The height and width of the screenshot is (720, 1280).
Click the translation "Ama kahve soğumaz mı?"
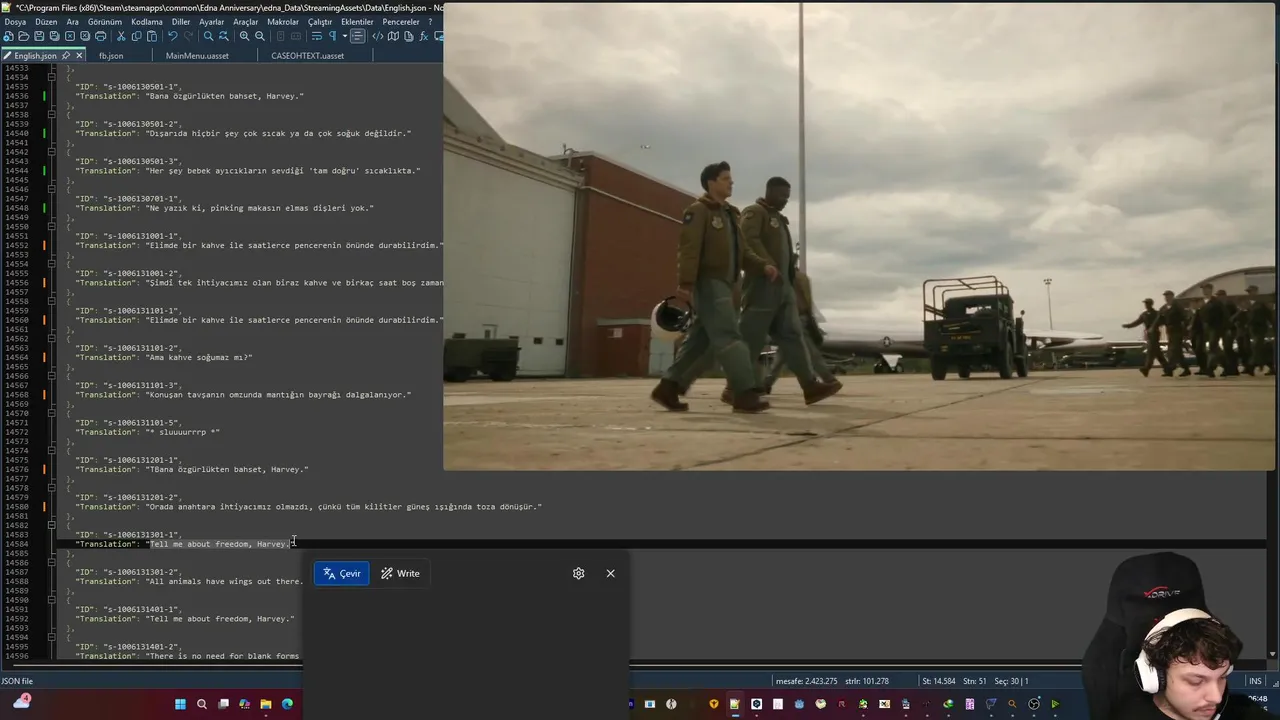pos(199,357)
